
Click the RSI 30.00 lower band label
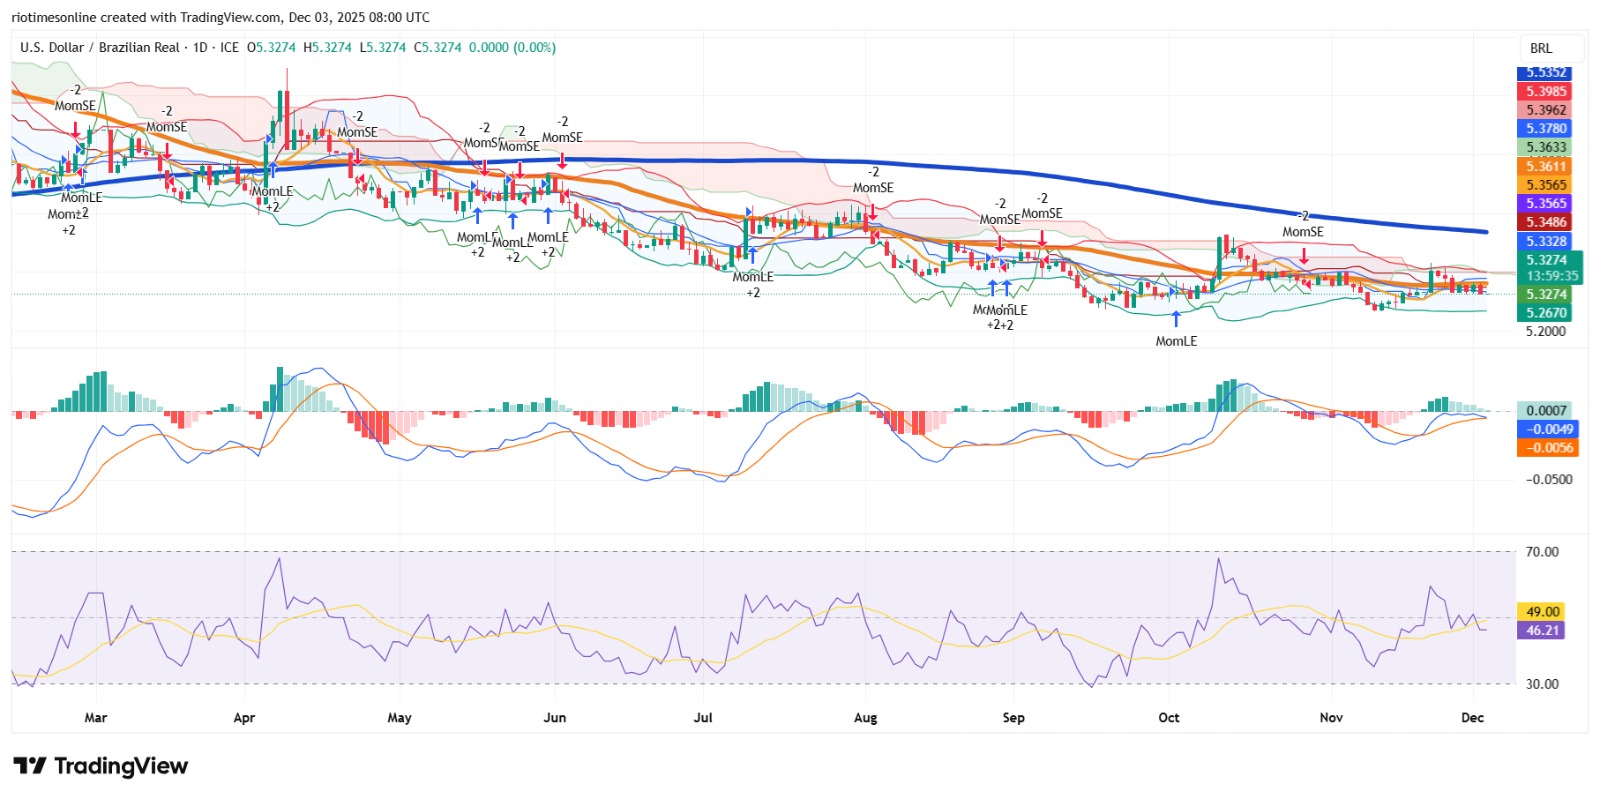1542,684
